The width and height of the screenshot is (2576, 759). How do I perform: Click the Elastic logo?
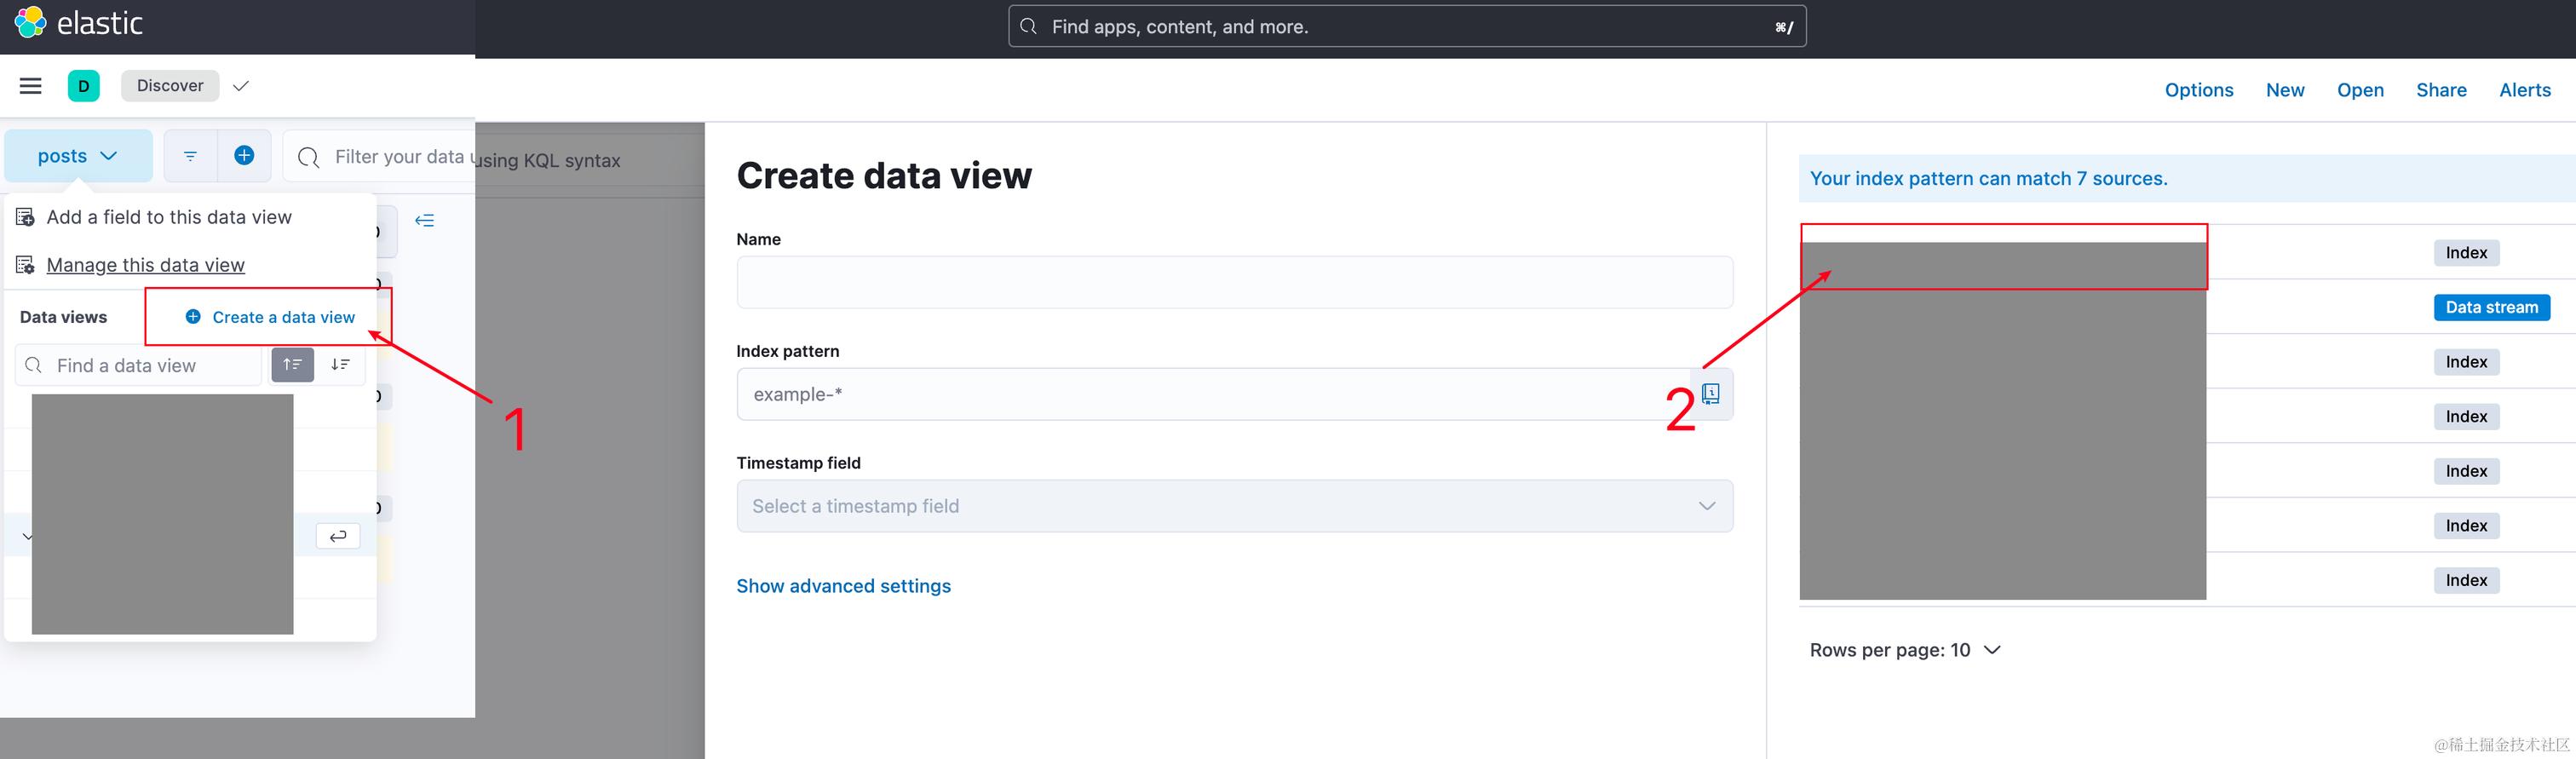(x=79, y=22)
